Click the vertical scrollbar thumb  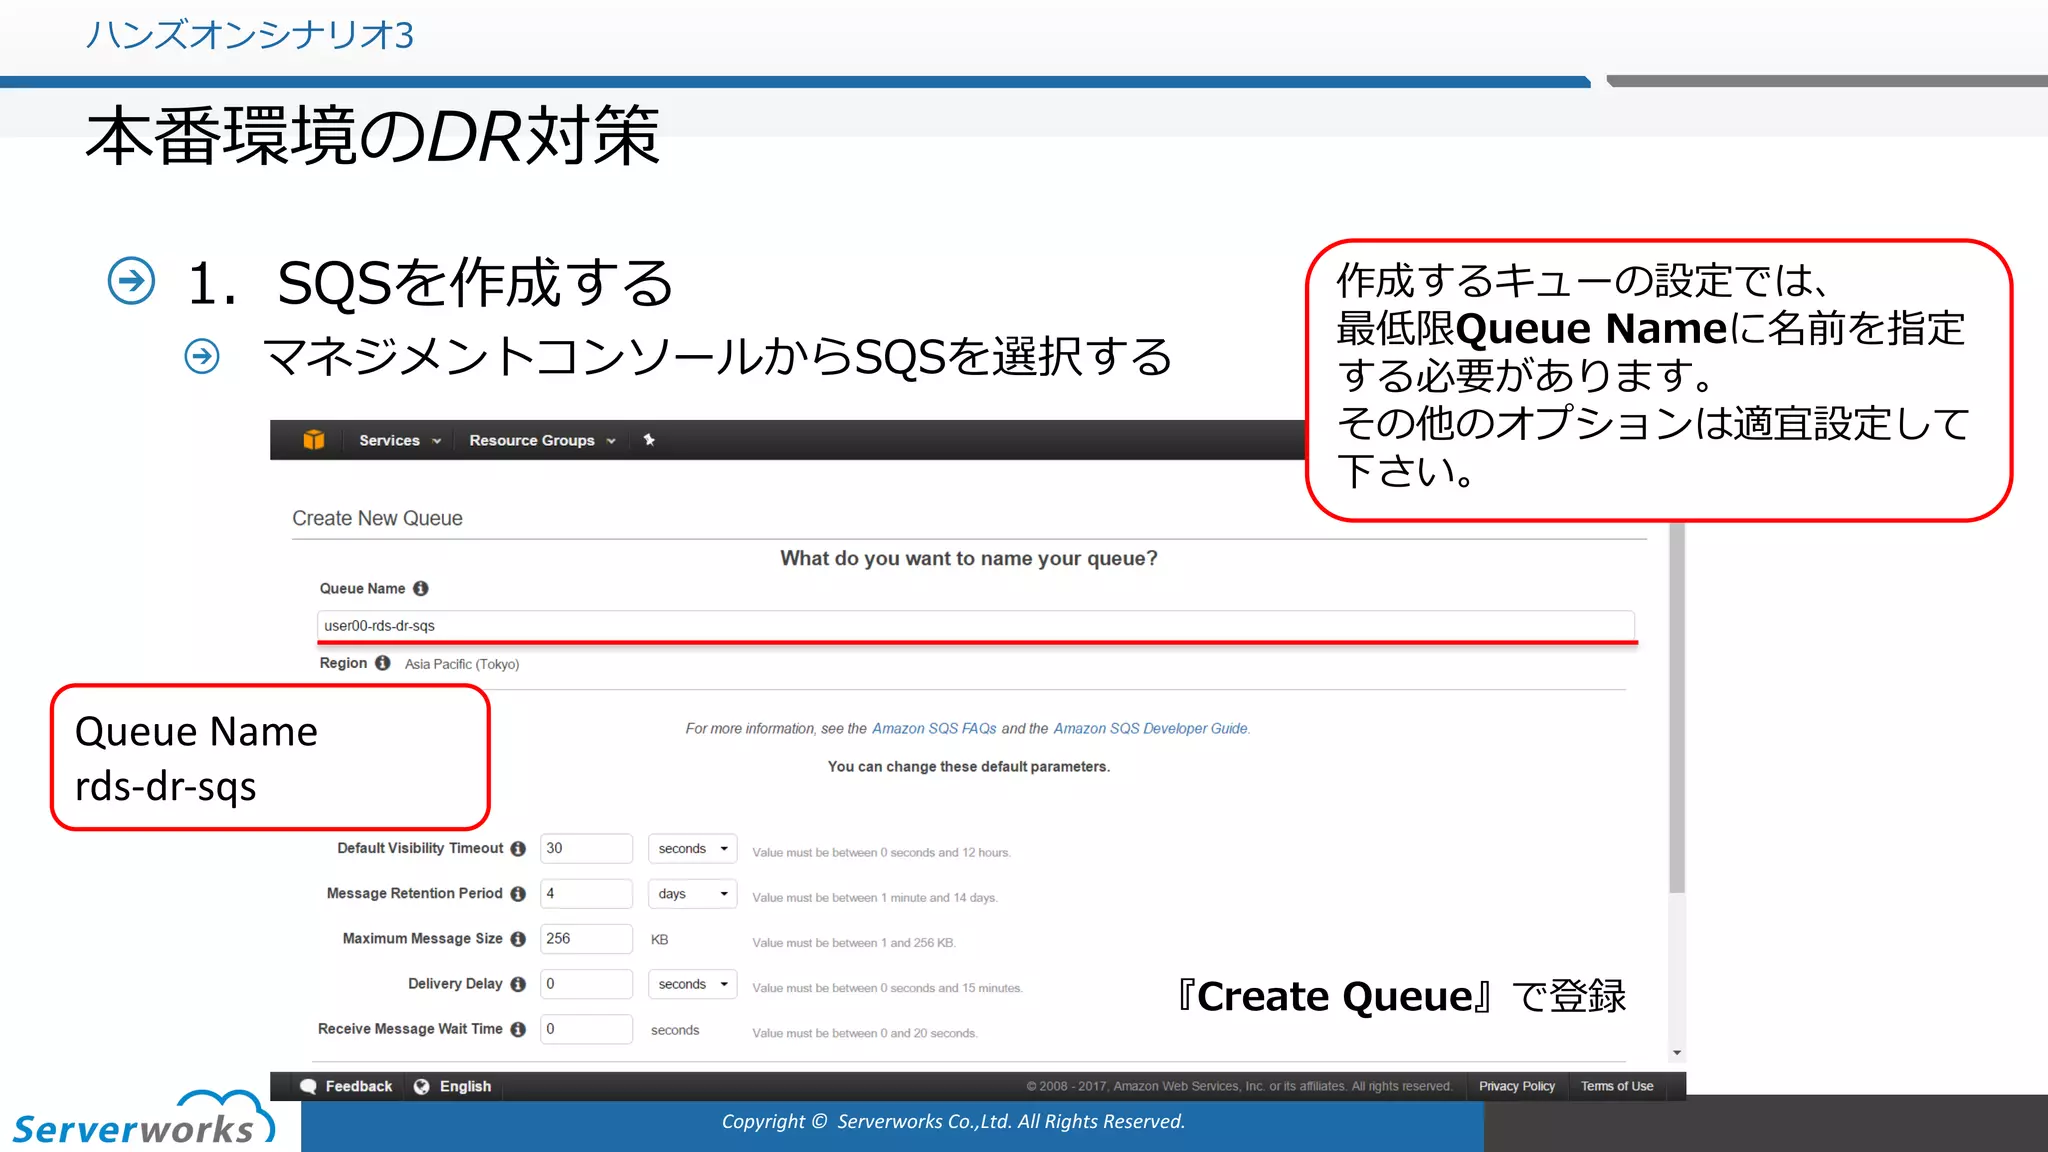click(1677, 708)
